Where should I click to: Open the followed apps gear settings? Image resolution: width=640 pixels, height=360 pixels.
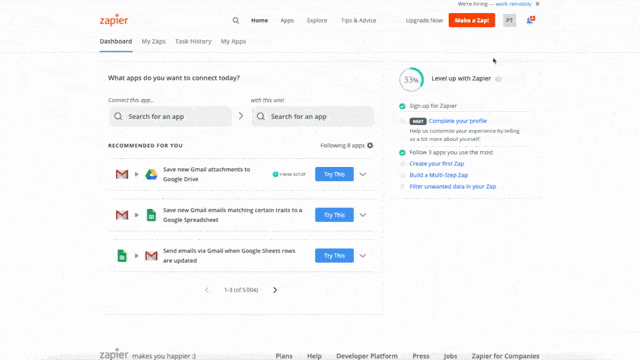click(x=370, y=145)
